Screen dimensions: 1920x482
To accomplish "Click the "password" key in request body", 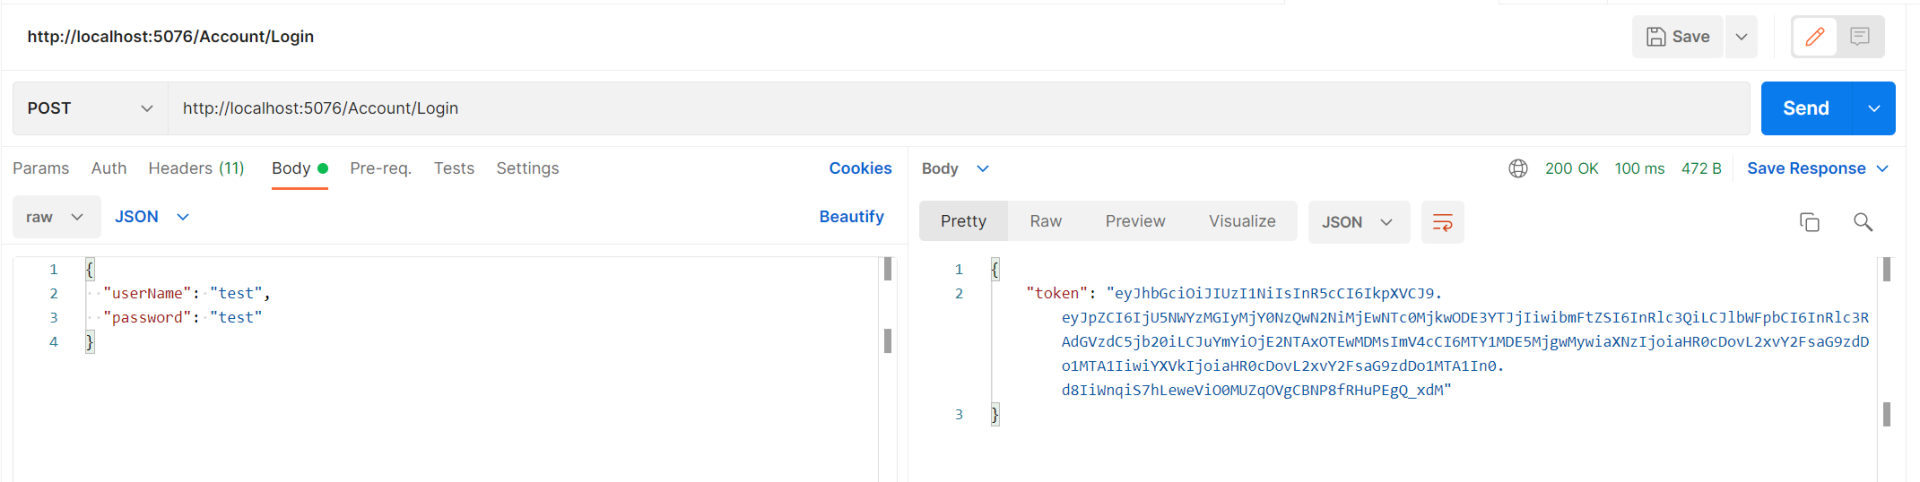I will point(147,317).
